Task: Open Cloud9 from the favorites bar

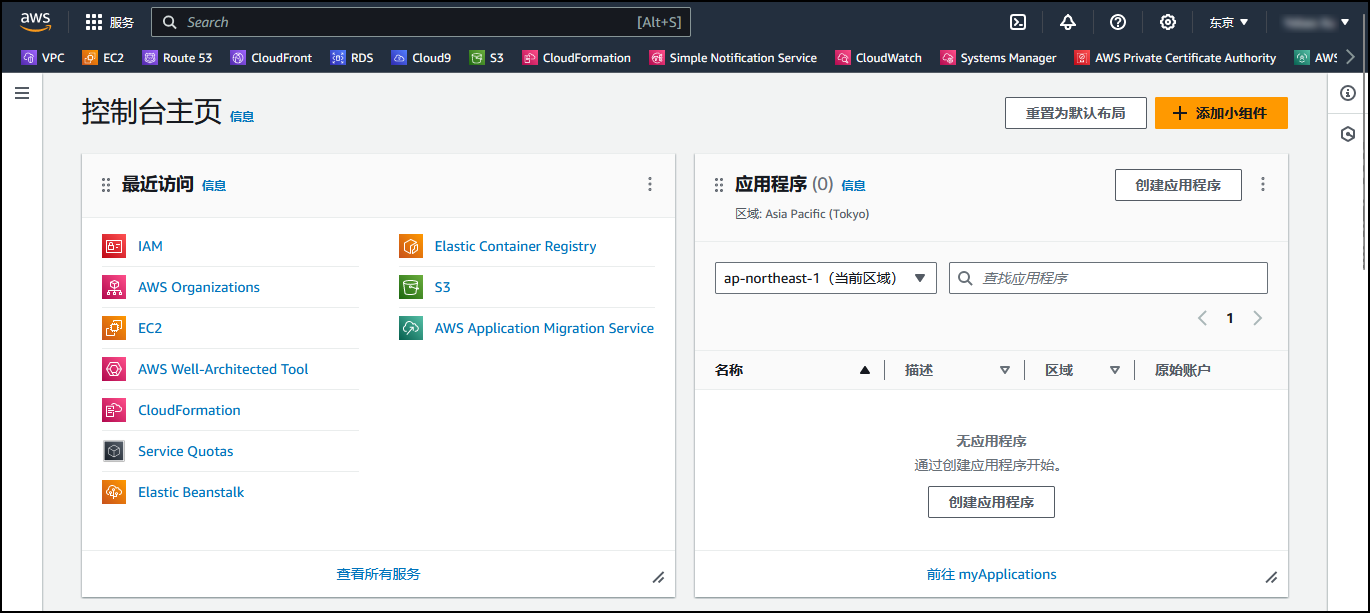Action: click(421, 58)
